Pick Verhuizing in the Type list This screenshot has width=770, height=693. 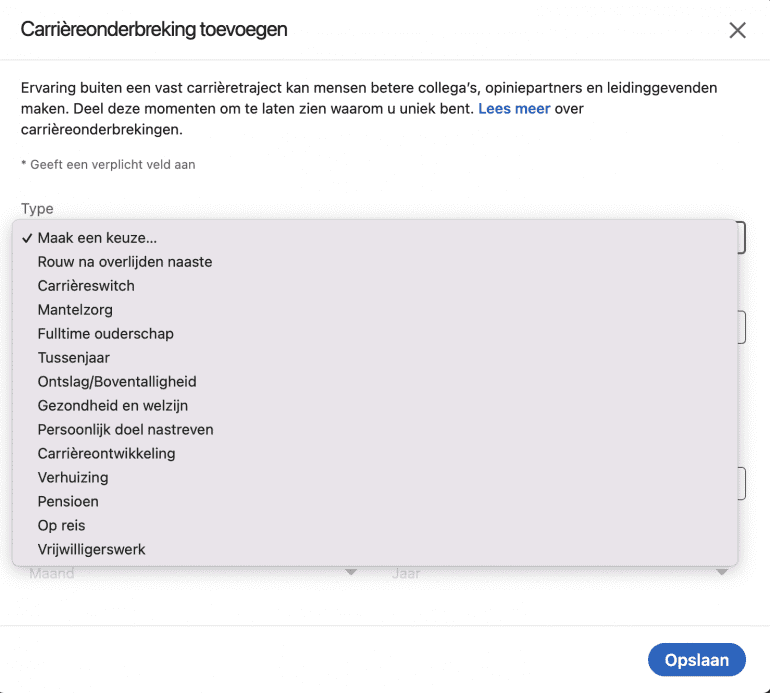click(x=375, y=478)
